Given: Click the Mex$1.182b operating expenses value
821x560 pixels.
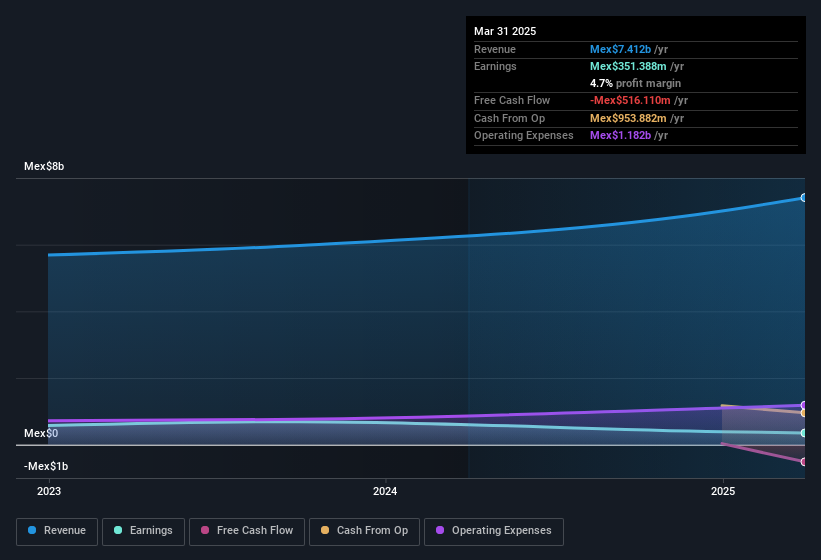Looking at the screenshot, I should pos(620,136).
